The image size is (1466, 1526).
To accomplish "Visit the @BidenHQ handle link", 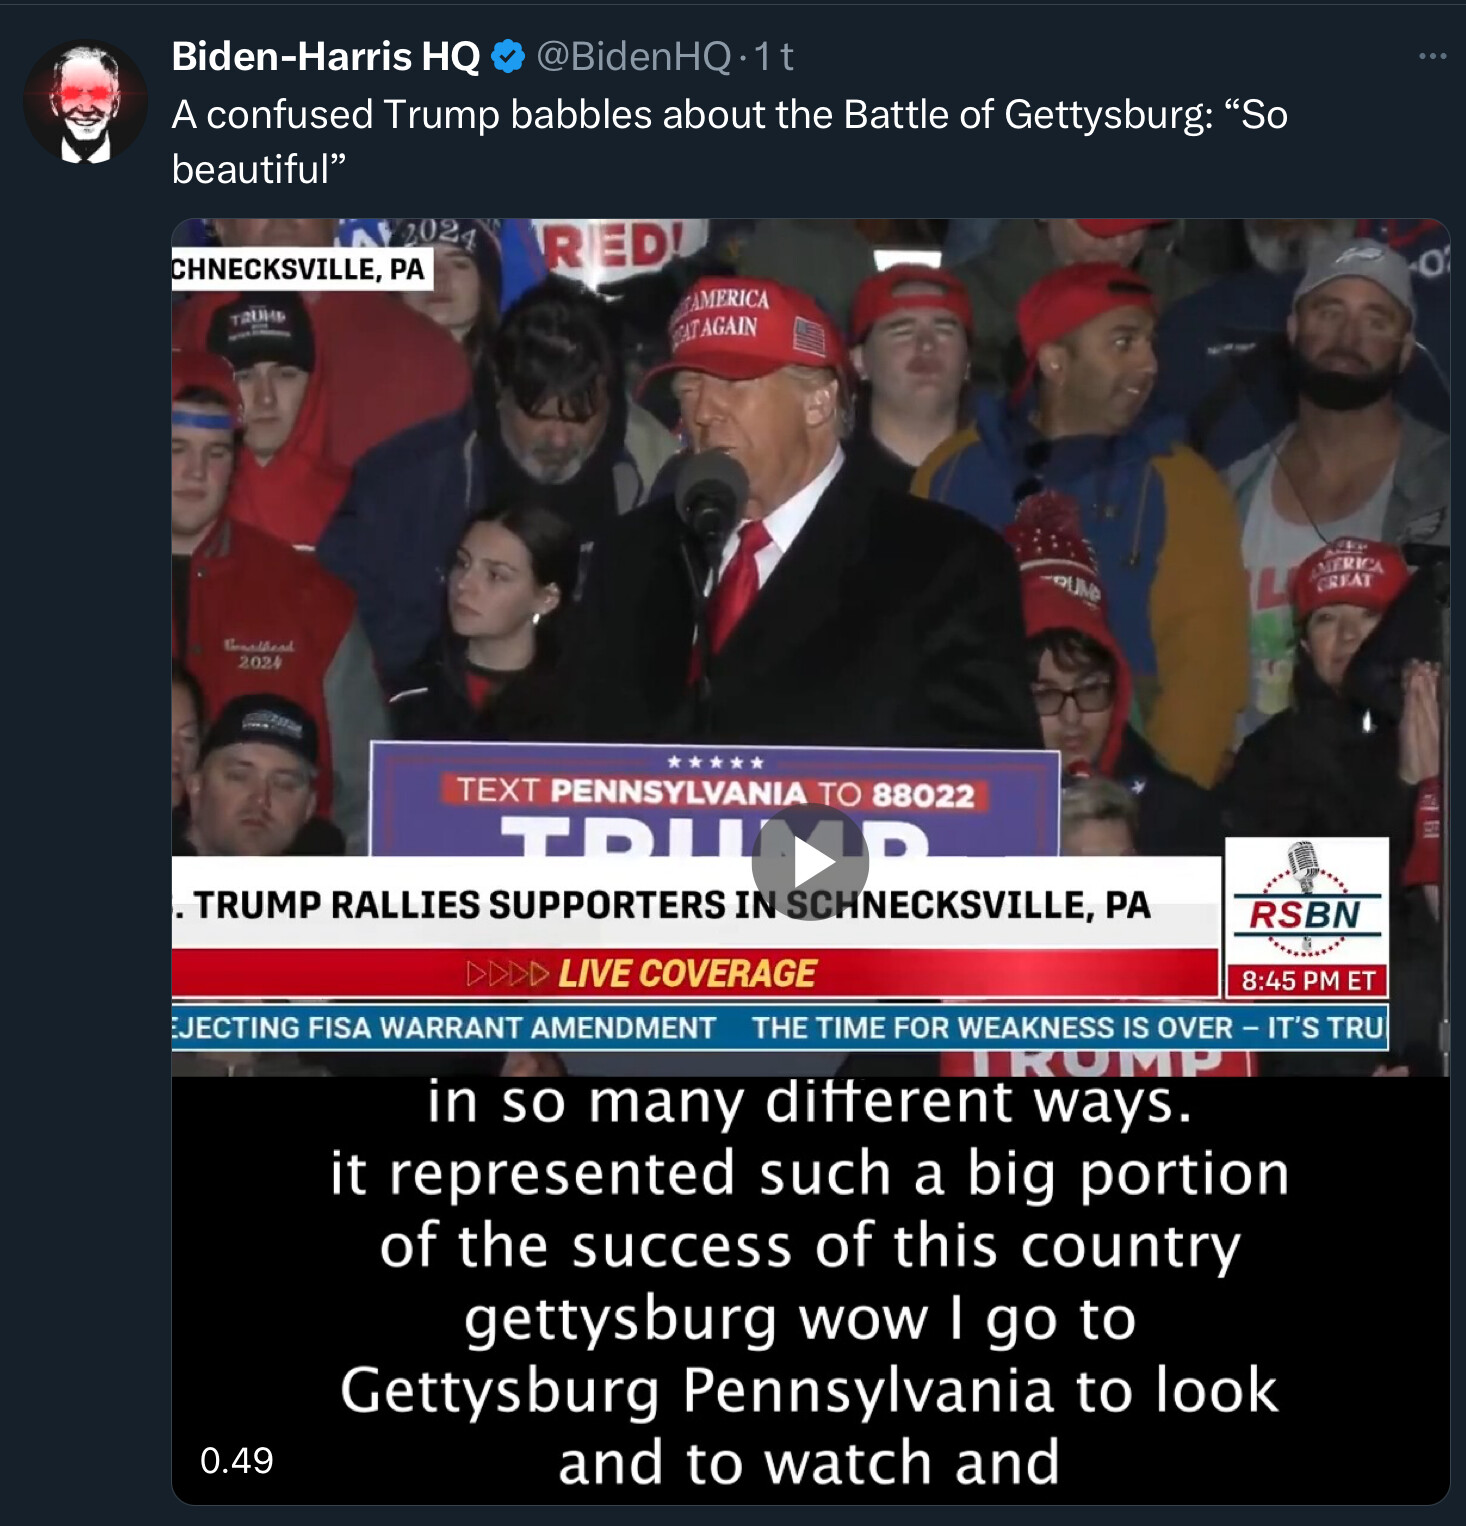I will [x=634, y=57].
